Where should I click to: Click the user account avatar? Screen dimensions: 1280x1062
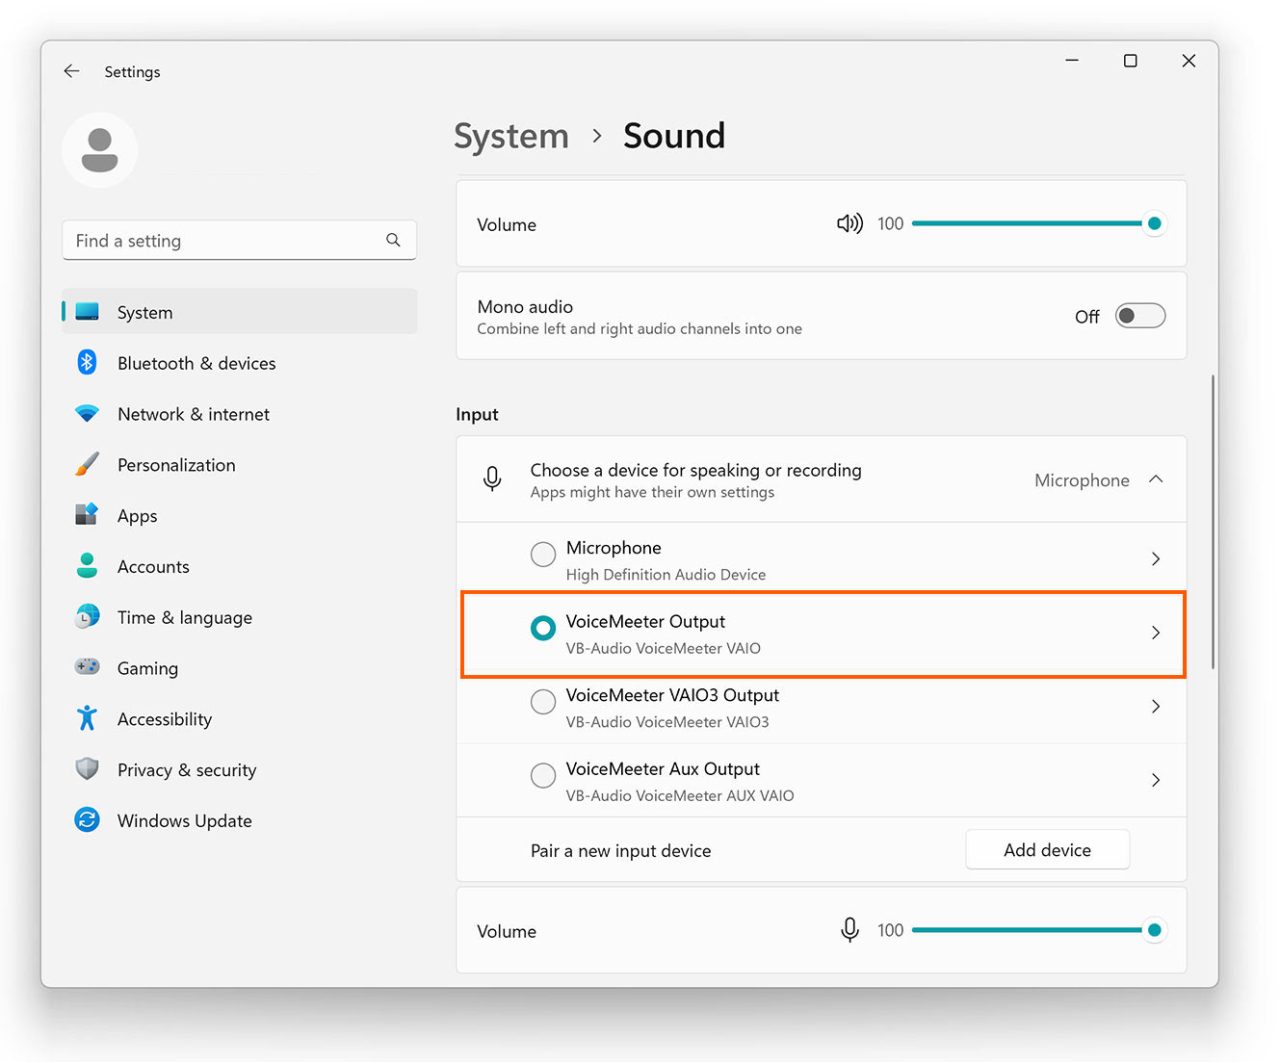100,149
